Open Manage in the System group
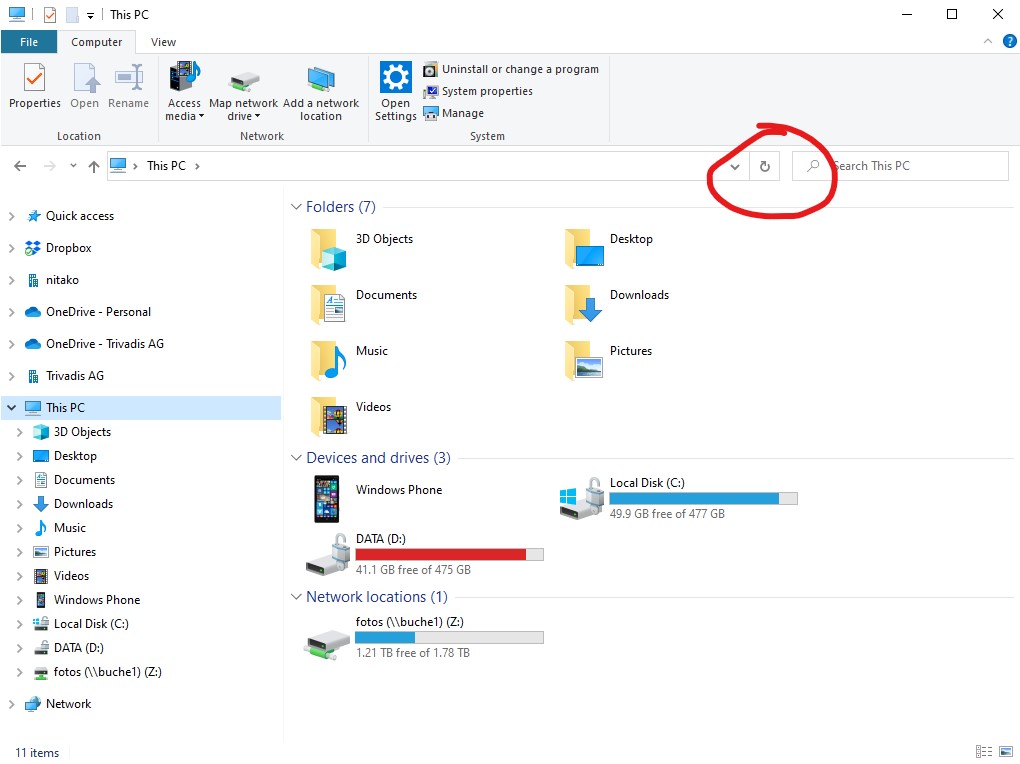This screenshot has width=1020, height=764. click(453, 113)
